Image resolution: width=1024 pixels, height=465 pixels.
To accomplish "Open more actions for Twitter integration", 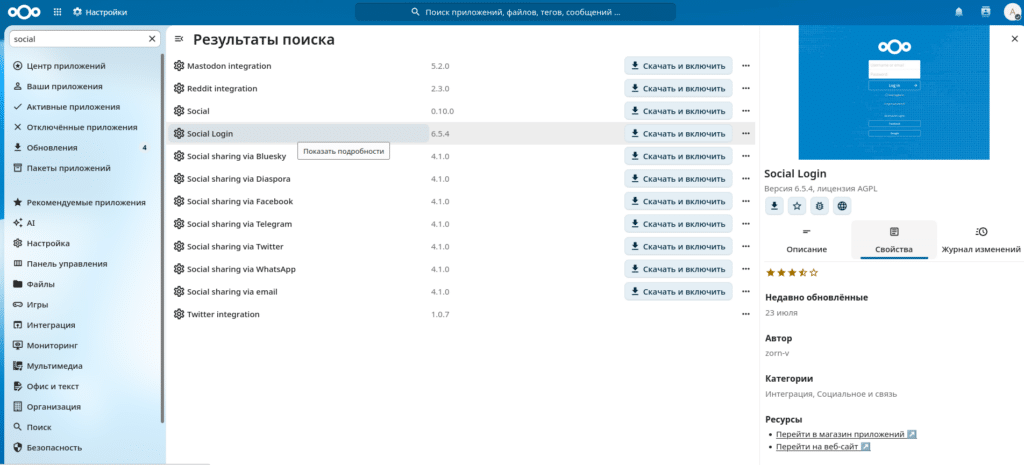I will click(746, 314).
